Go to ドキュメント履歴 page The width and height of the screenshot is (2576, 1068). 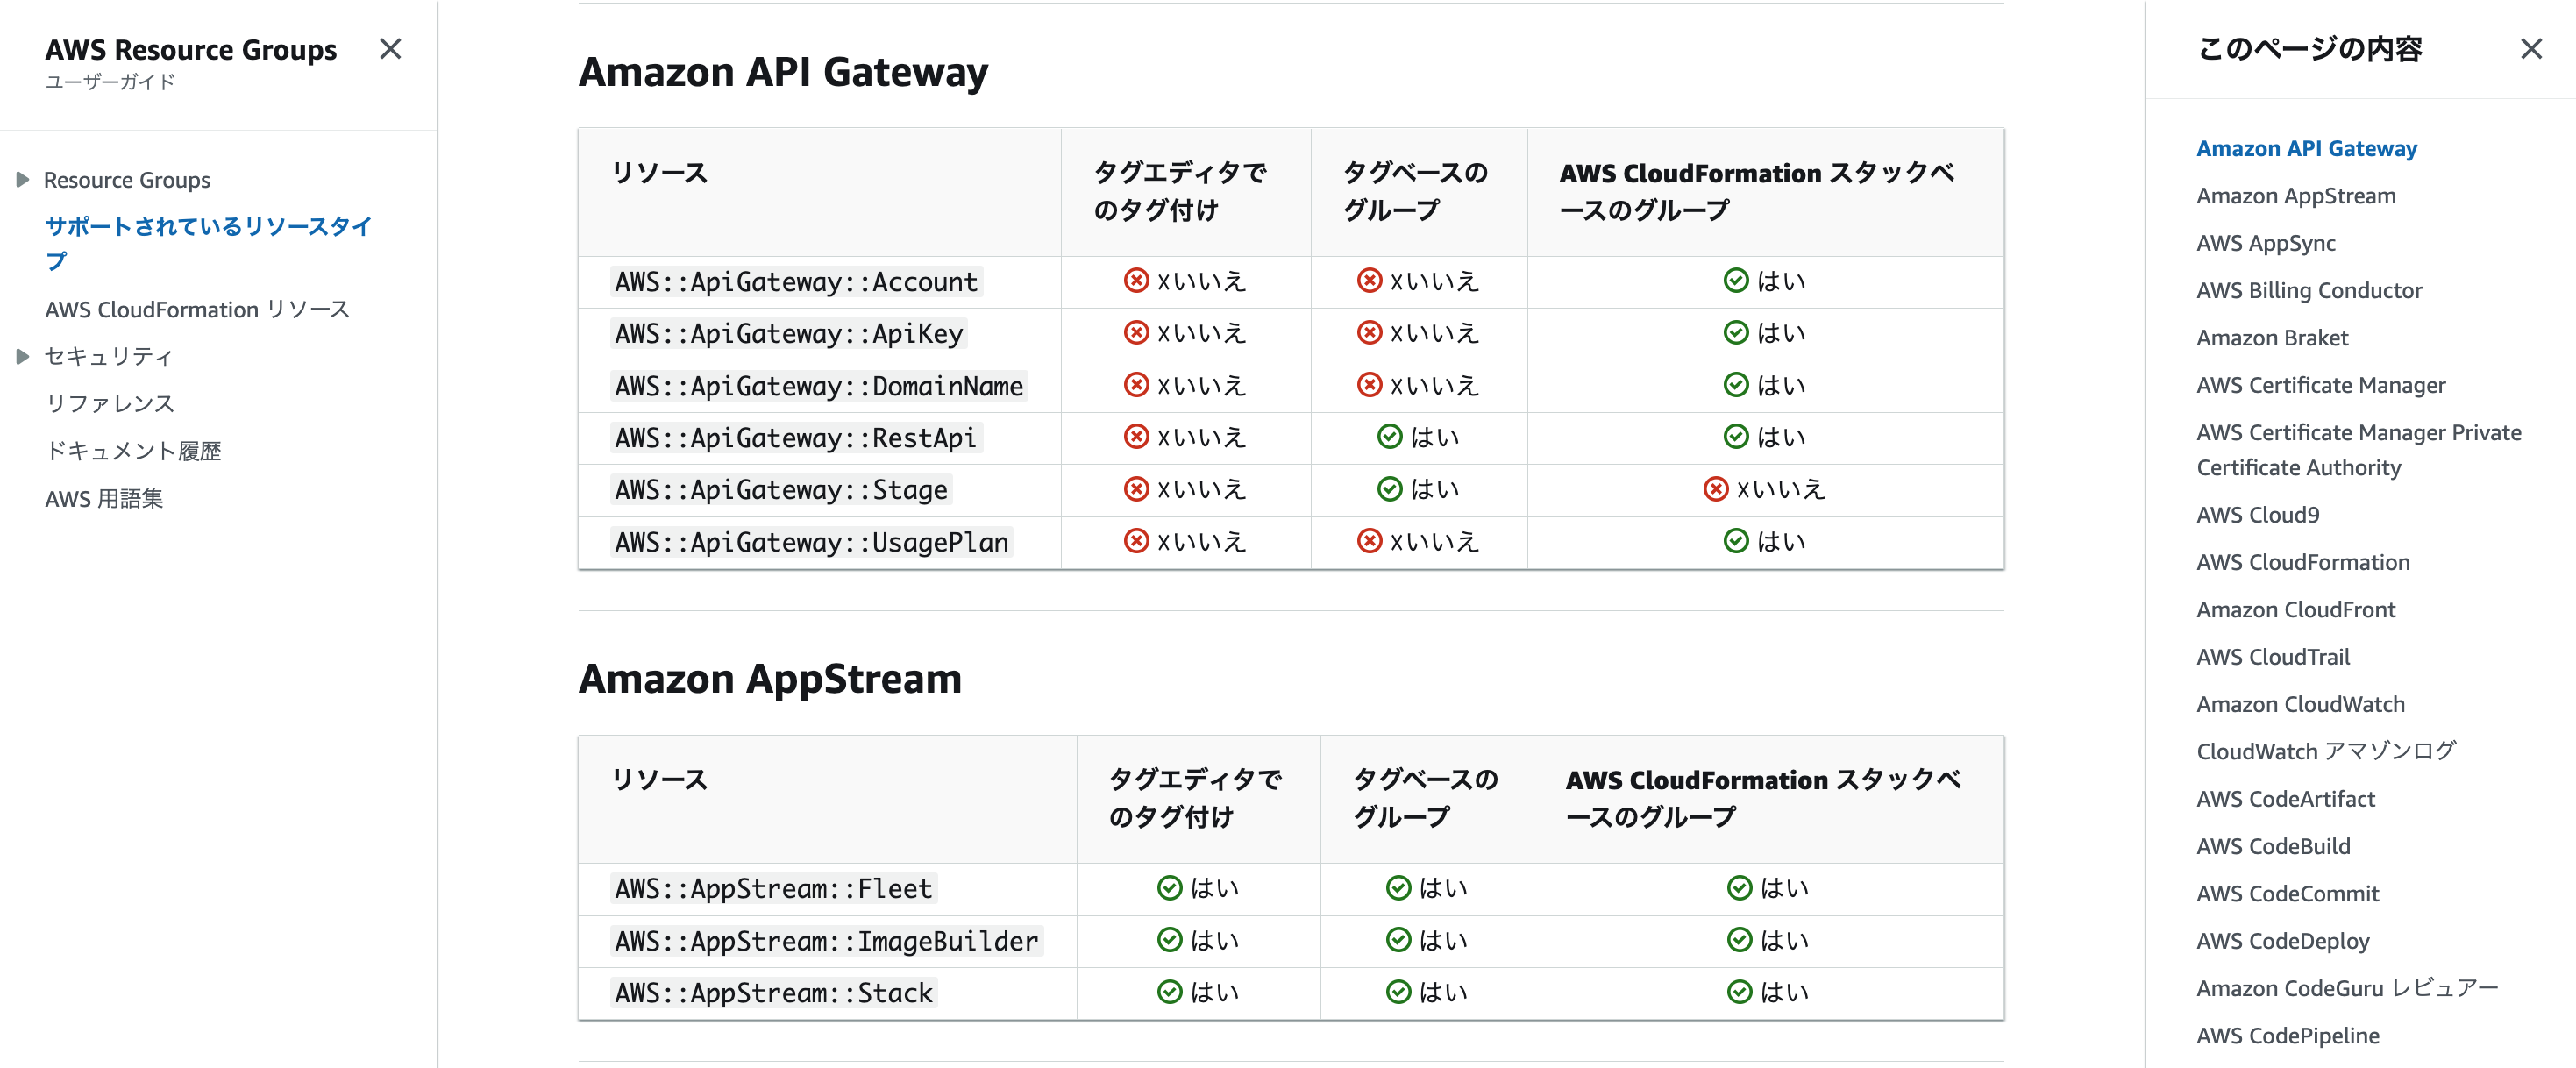click(x=133, y=451)
